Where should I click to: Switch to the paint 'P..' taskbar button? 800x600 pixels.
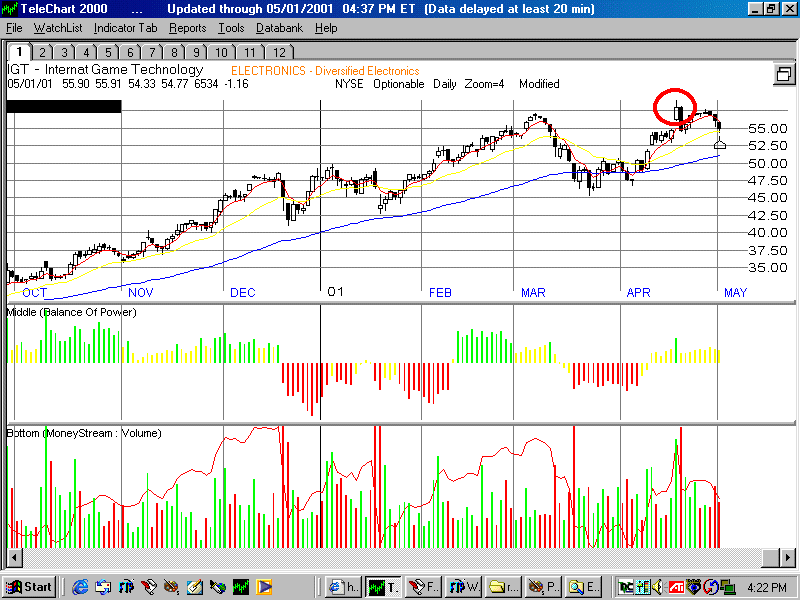pyautogui.click(x=542, y=587)
